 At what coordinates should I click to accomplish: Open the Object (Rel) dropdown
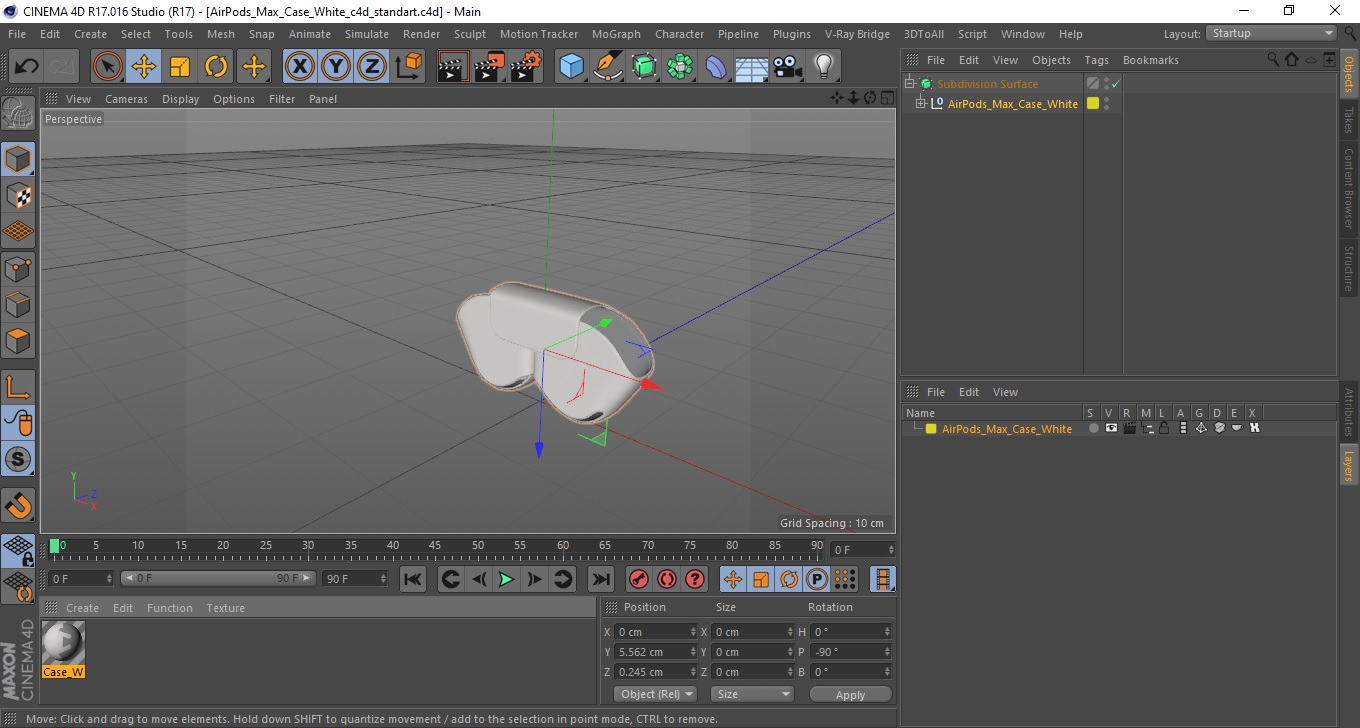tap(656, 694)
